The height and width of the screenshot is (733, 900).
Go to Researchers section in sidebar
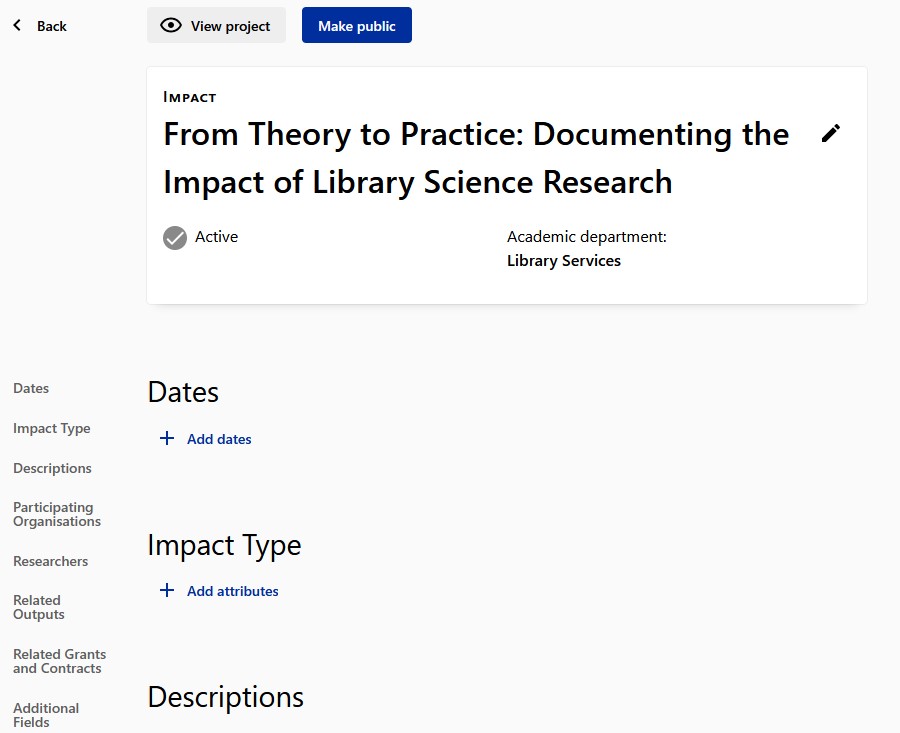click(x=51, y=561)
